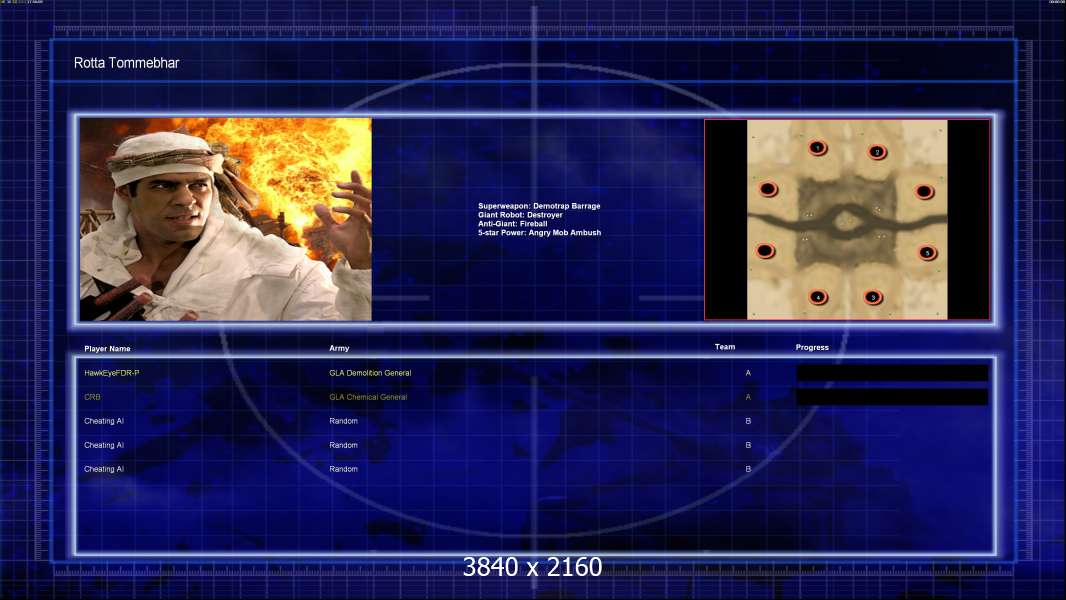1066x600 pixels.
Task: Click GLA Demolition General army label
Action: pyautogui.click(x=370, y=373)
